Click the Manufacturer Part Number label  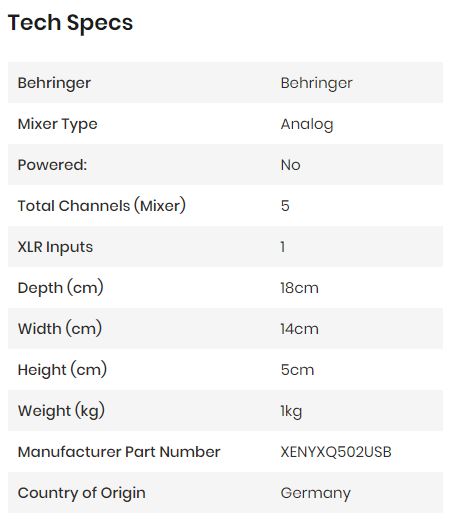(x=119, y=452)
